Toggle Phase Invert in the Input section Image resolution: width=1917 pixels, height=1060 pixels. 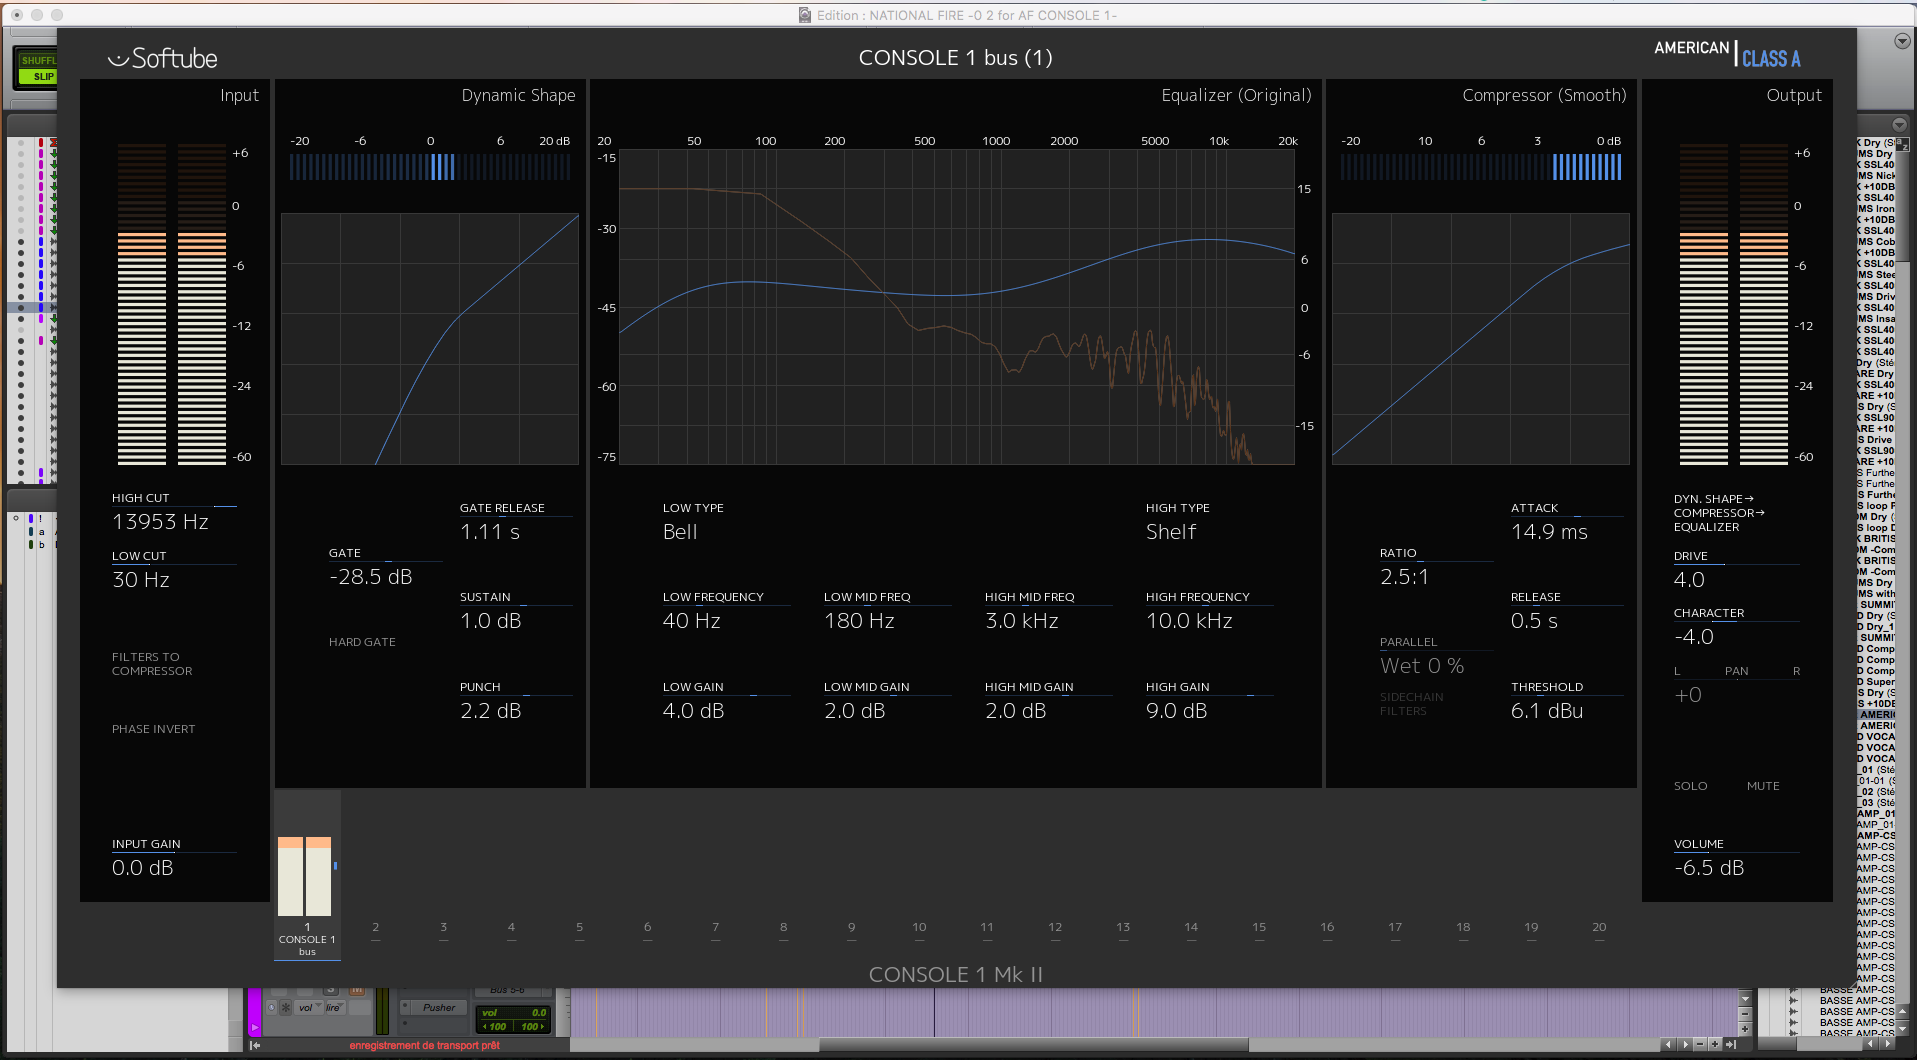(153, 729)
